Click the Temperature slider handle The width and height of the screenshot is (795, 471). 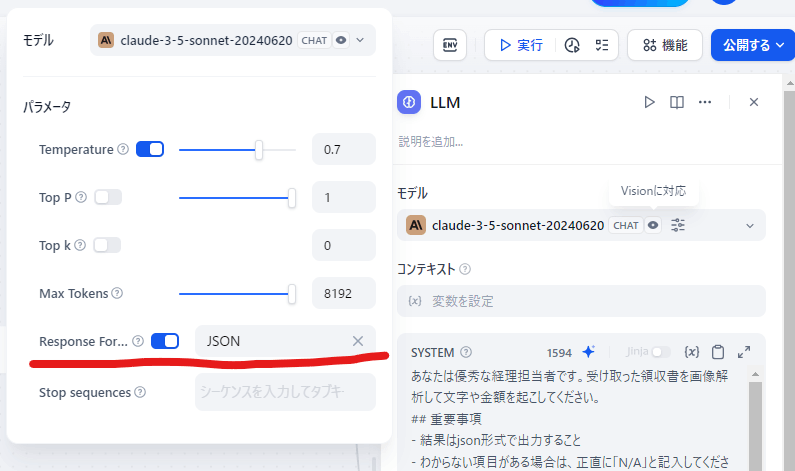(259, 150)
